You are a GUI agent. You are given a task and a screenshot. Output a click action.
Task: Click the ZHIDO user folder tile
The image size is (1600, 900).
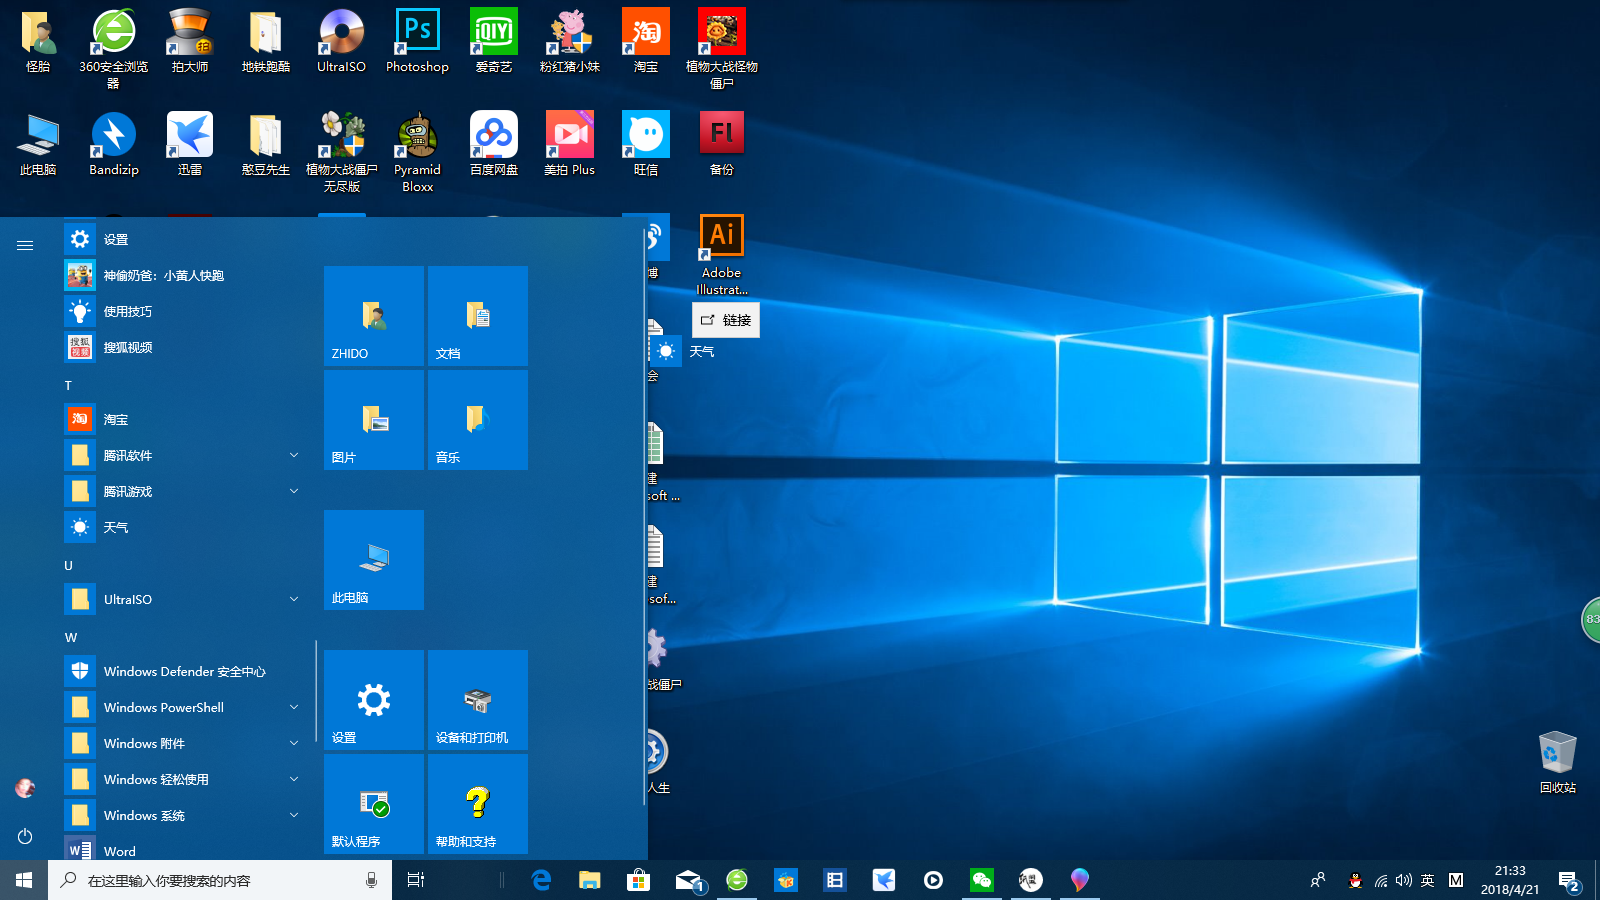374,316
